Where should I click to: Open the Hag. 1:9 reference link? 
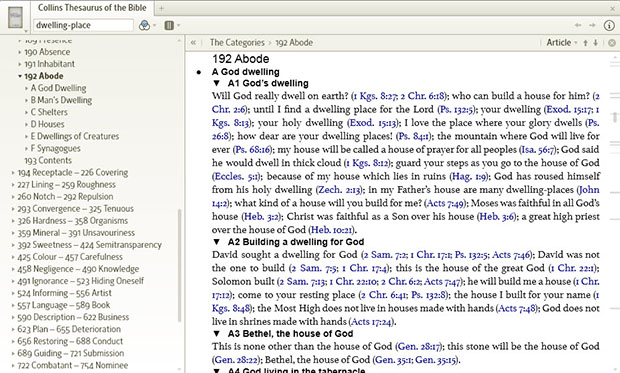[x=469, y=176]
